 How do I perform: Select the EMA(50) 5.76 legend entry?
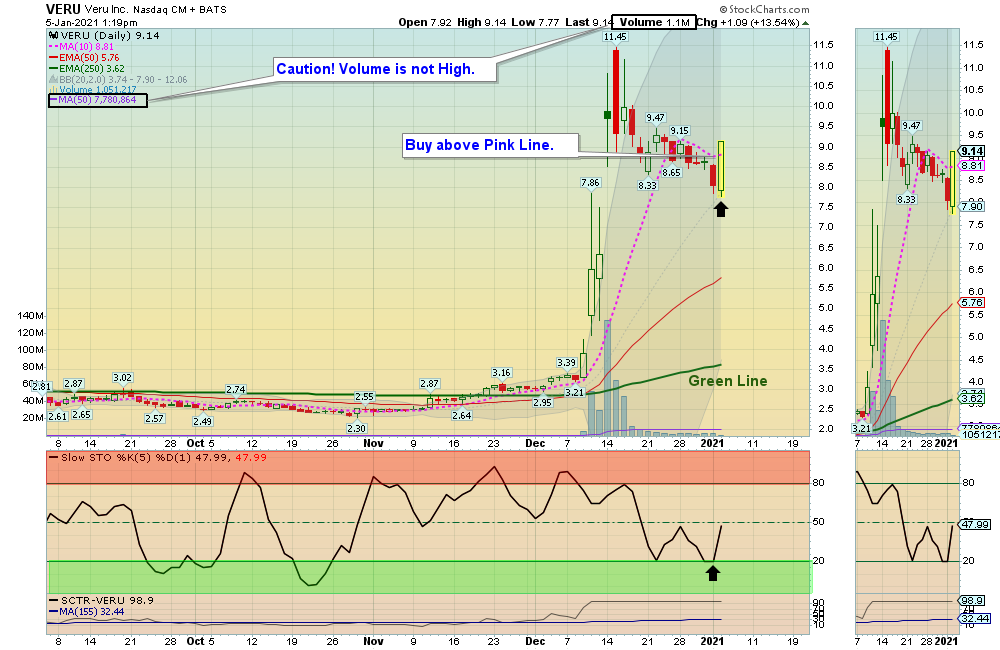(84, 57)
